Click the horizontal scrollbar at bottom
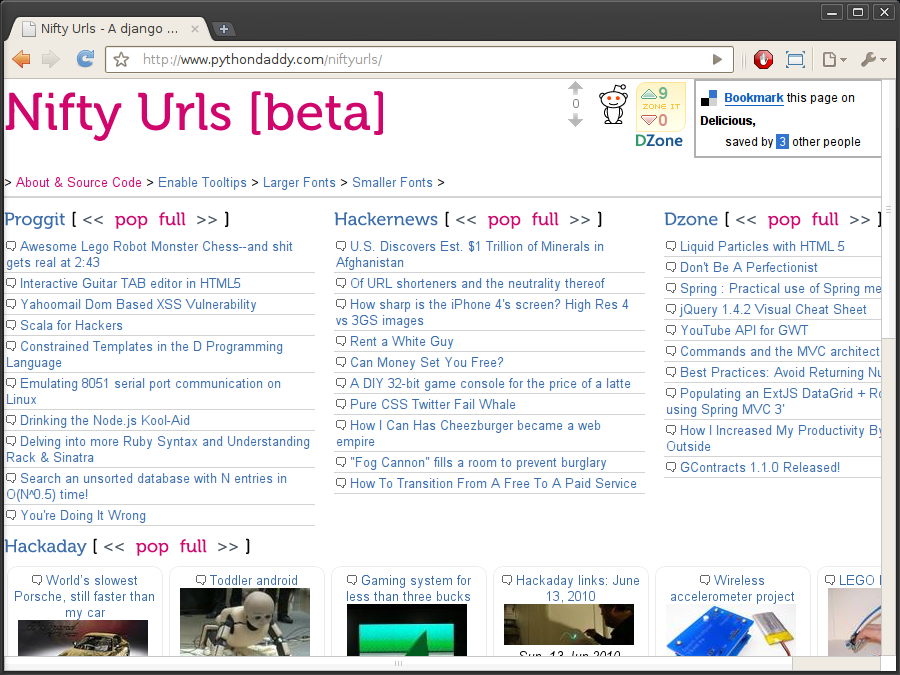The height and width of the screenshot is (675, 900). pos(398,664)
